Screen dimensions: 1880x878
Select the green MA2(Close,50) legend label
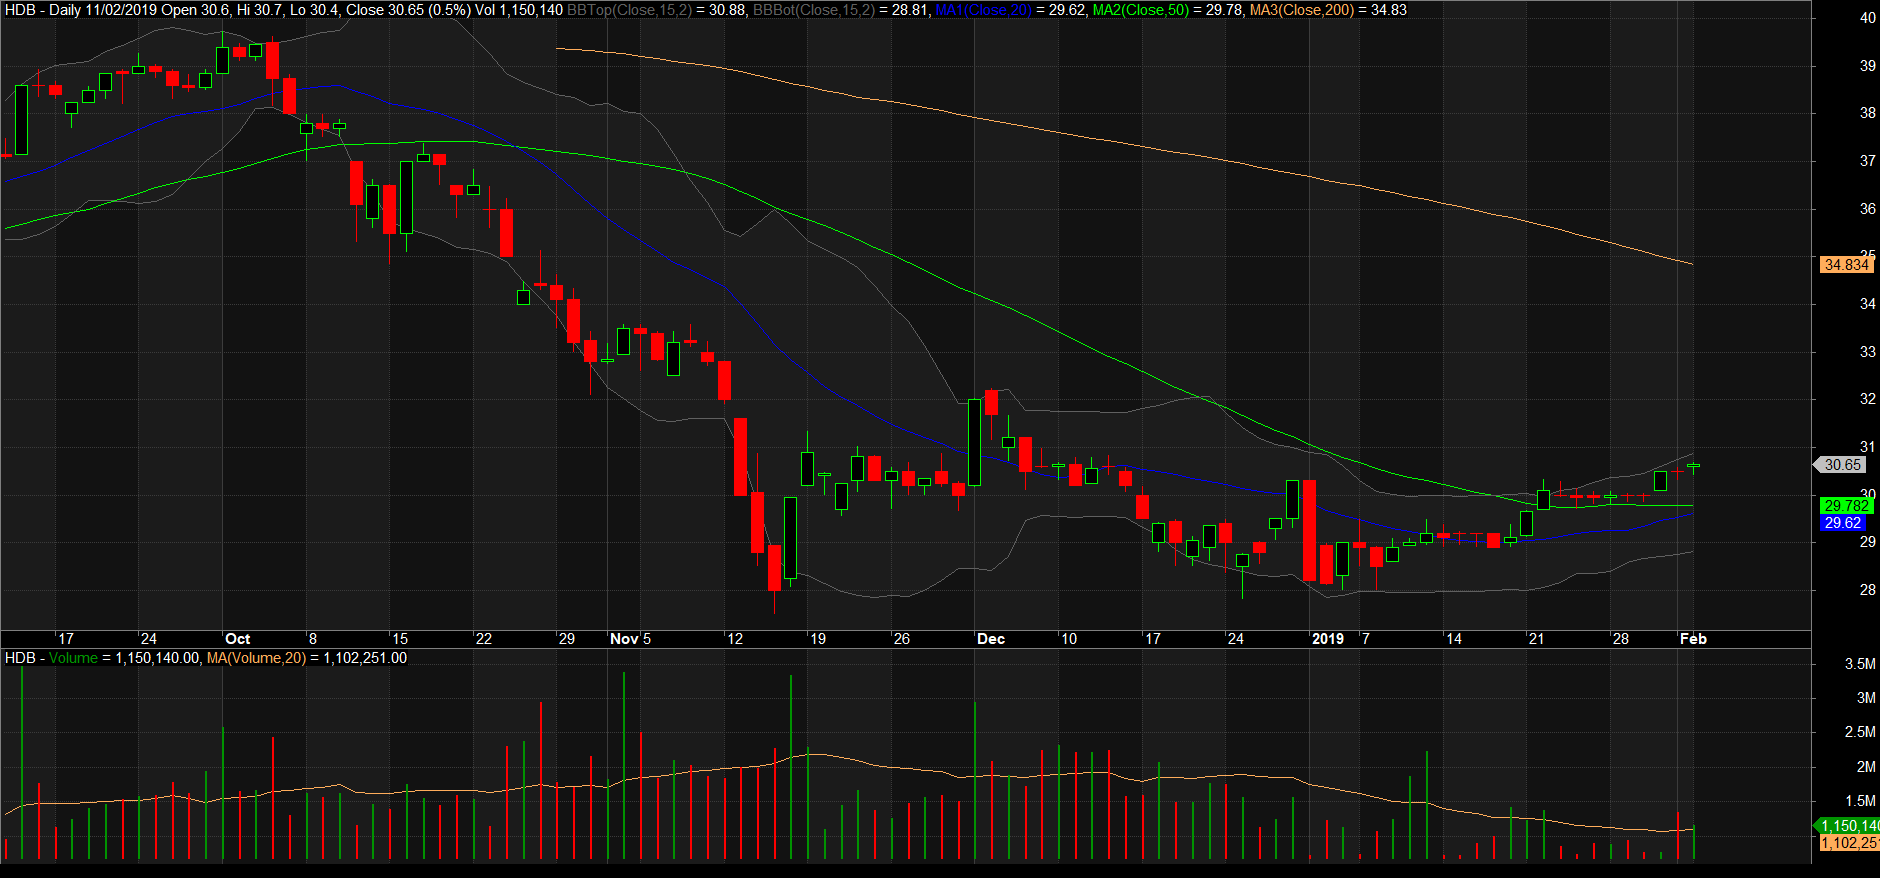coord(1140,10)
